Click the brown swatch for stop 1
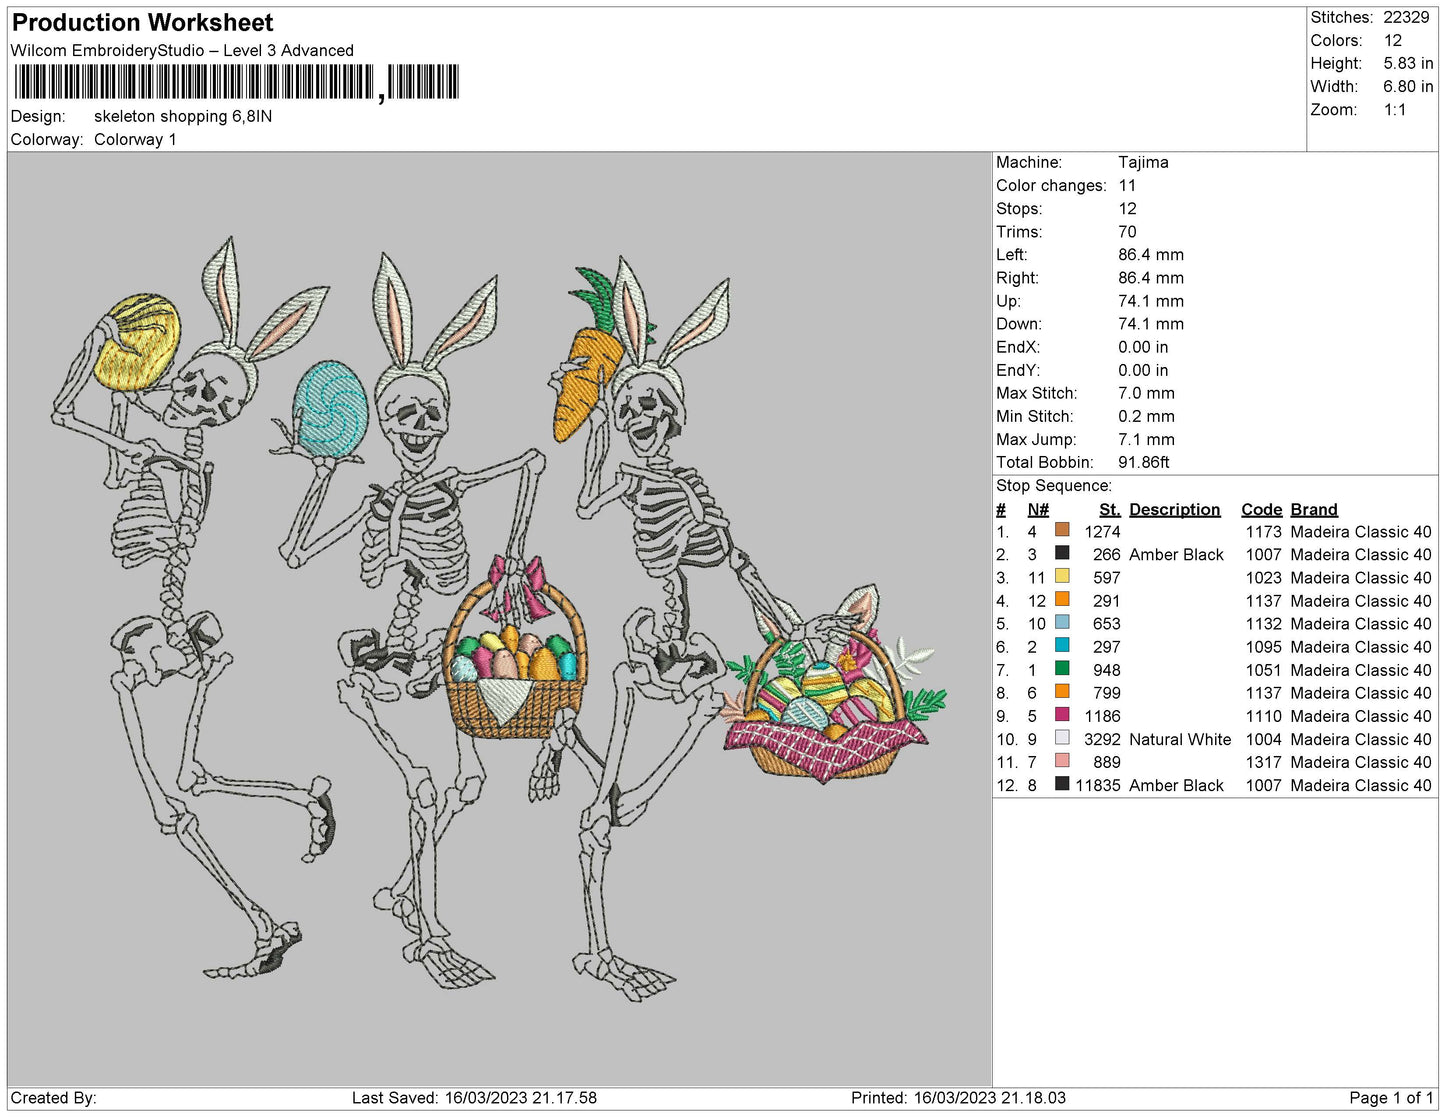Viewport: 1445px width, 1117px height. tap(1062, 530)
